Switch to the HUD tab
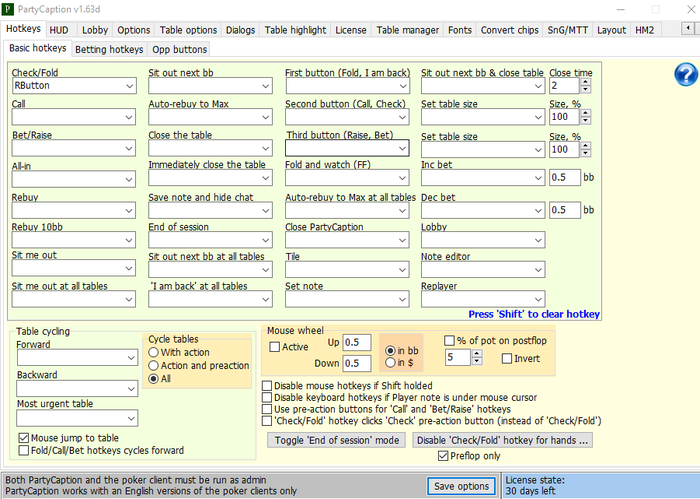 point(59,30)
